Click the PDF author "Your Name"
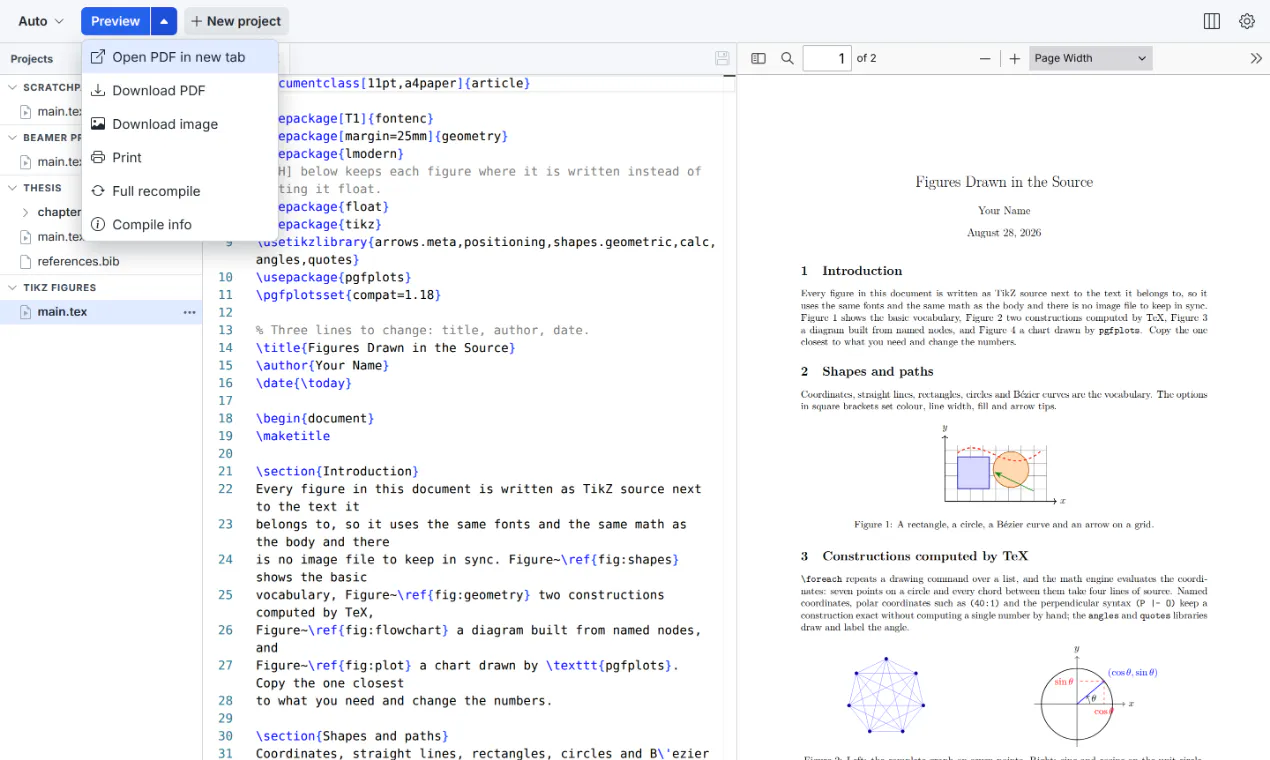The image size is (1270, 760). [x=1004, y=211]
